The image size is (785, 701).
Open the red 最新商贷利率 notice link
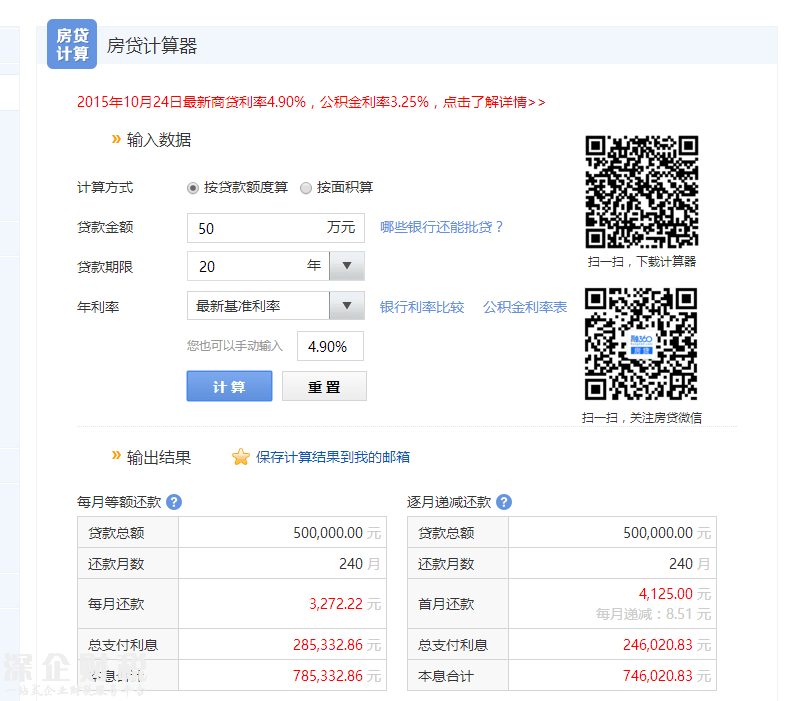click(x=311, y=102)
